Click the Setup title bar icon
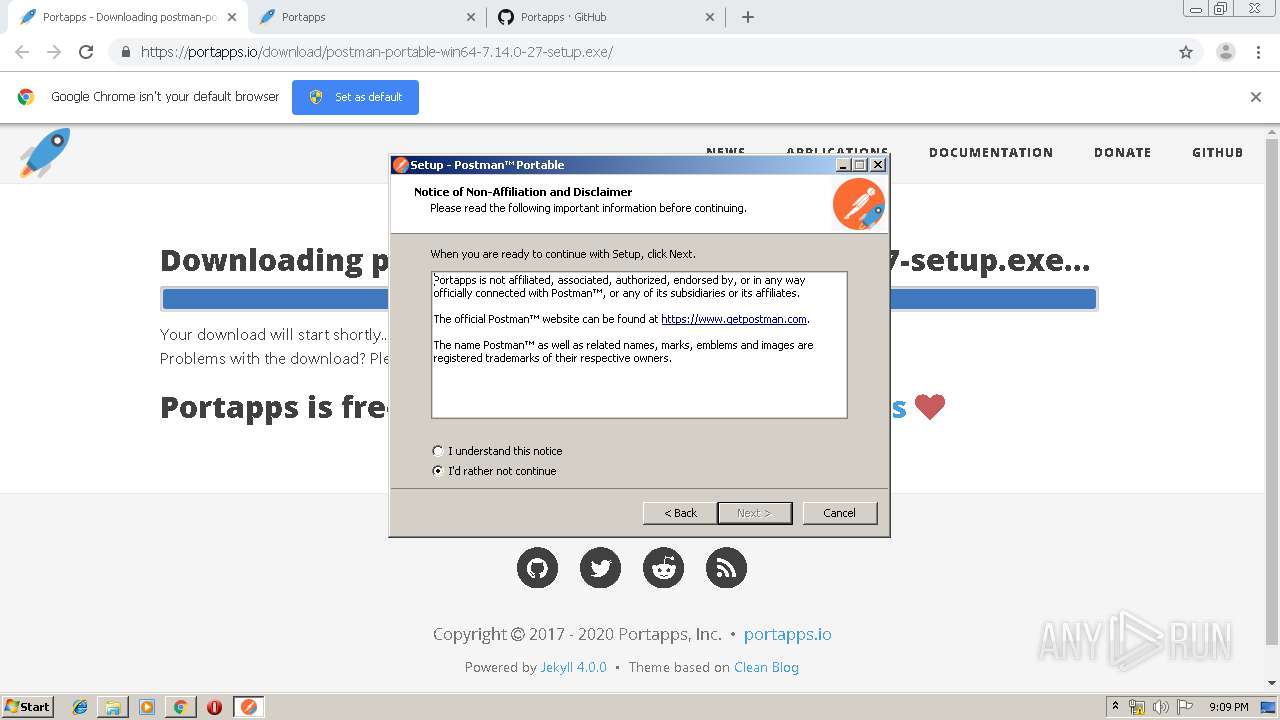Image resolution: width=1280 pixels, height=720 pixels. [x=400, y=165]
